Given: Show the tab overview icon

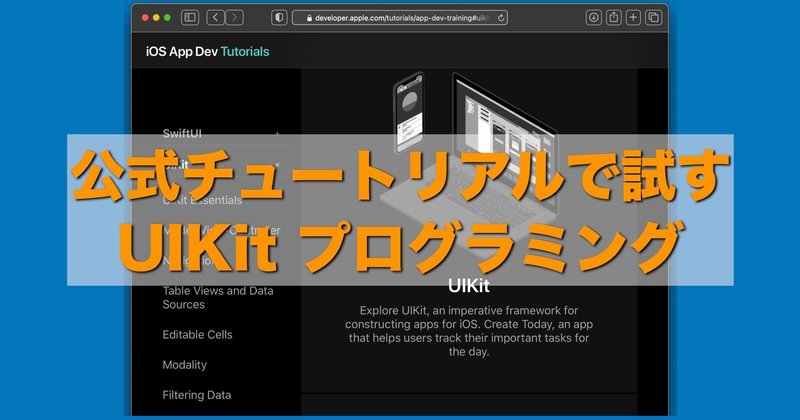Looking at the screenshot, I should tap(653, 17).
